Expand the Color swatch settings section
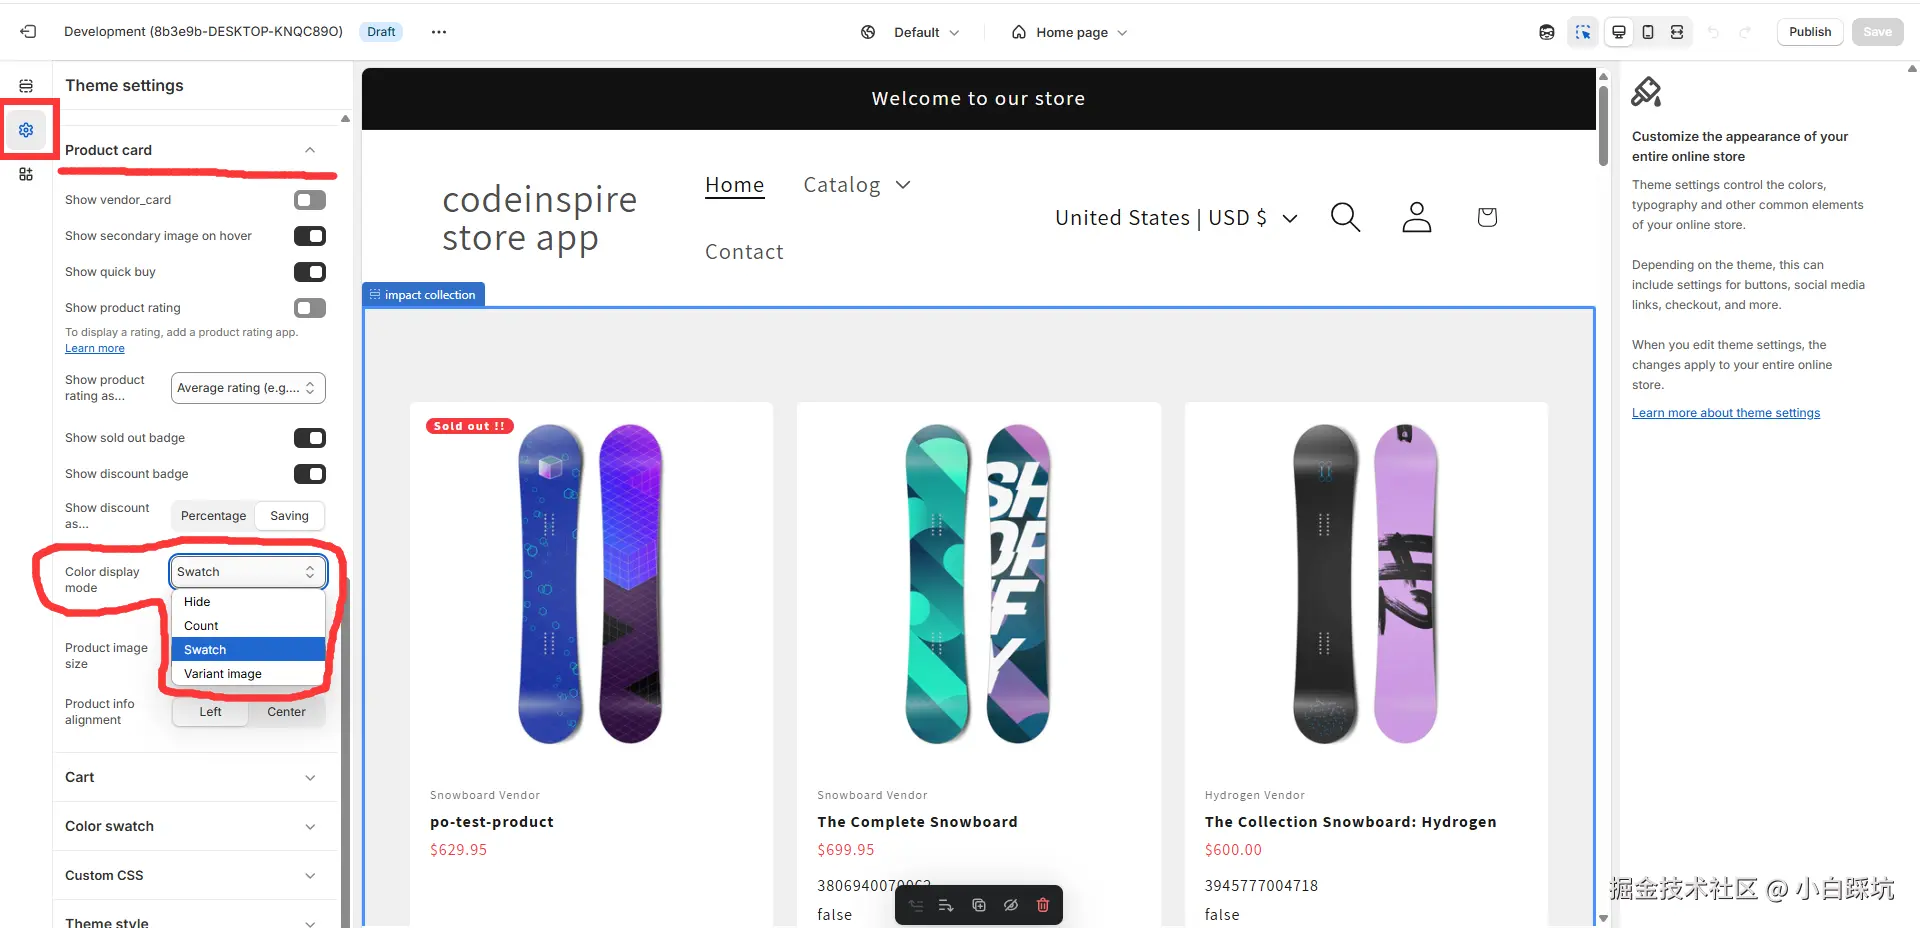This screenshot has height=928, width=1920. pos(190,826)
